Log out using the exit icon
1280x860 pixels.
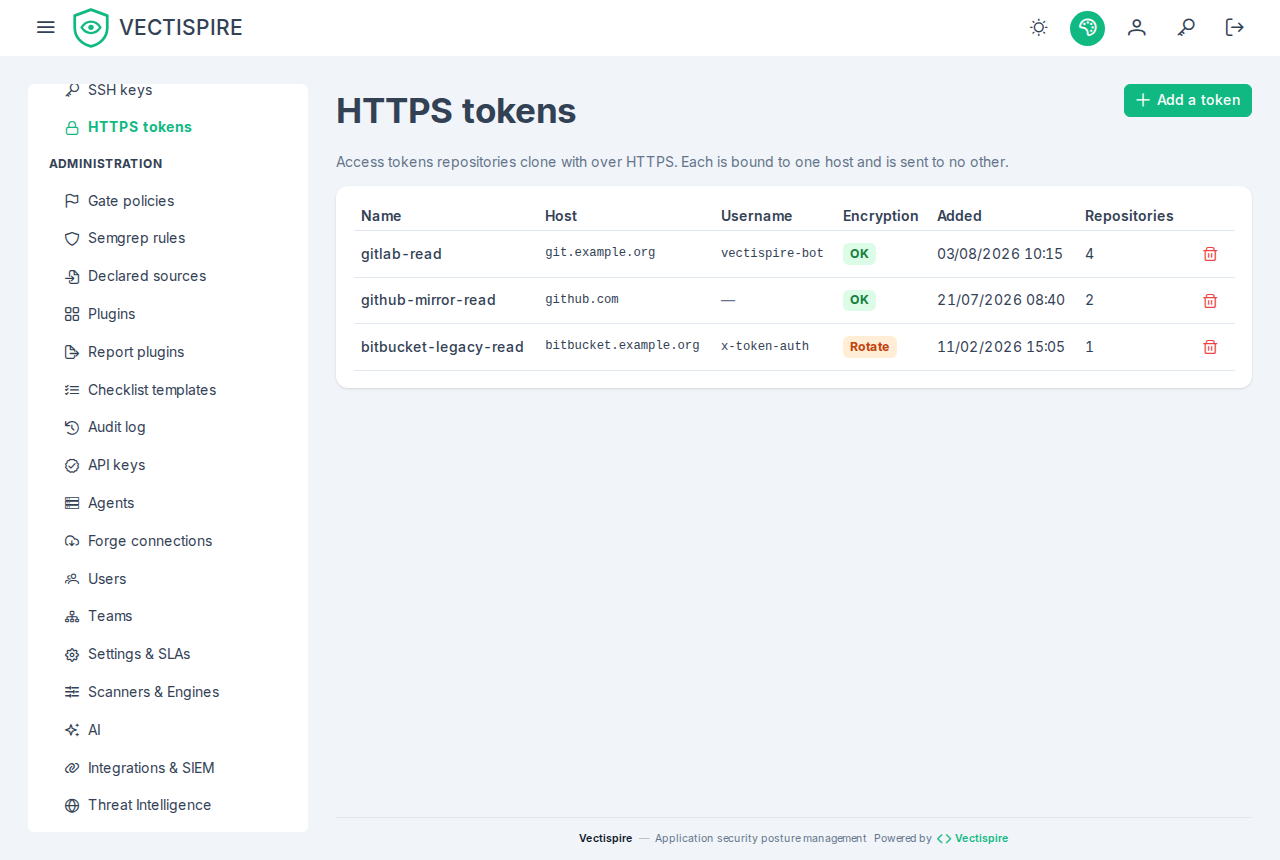pos(1235,27)
